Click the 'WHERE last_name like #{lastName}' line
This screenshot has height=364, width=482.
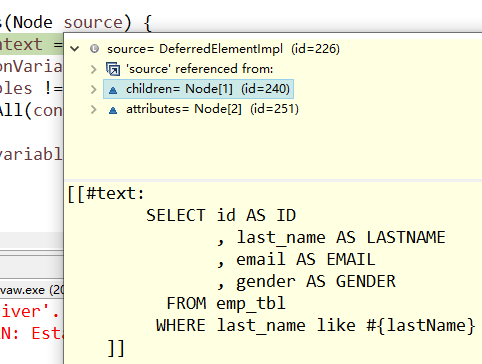click(x=316, y=325)
